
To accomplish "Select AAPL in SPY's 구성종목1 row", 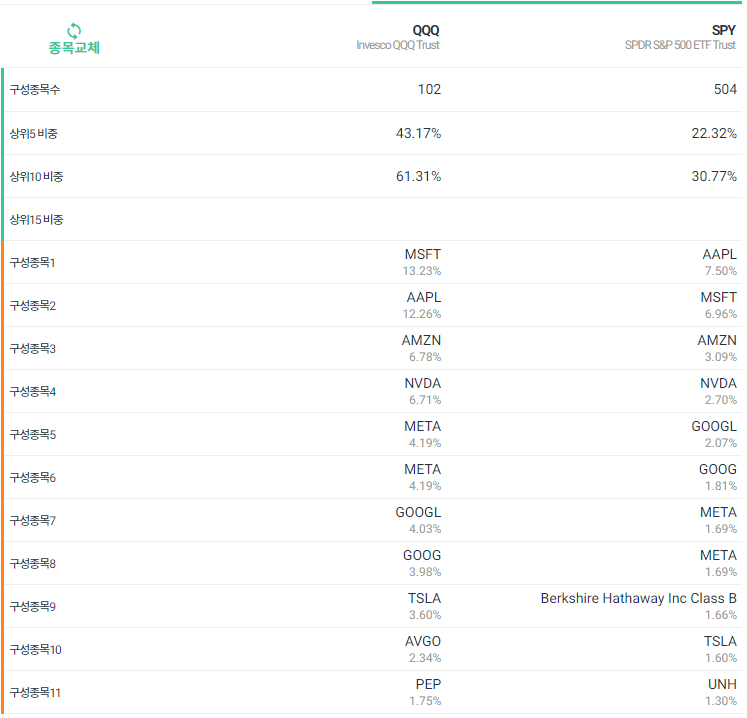I will (x=719, y=254).
